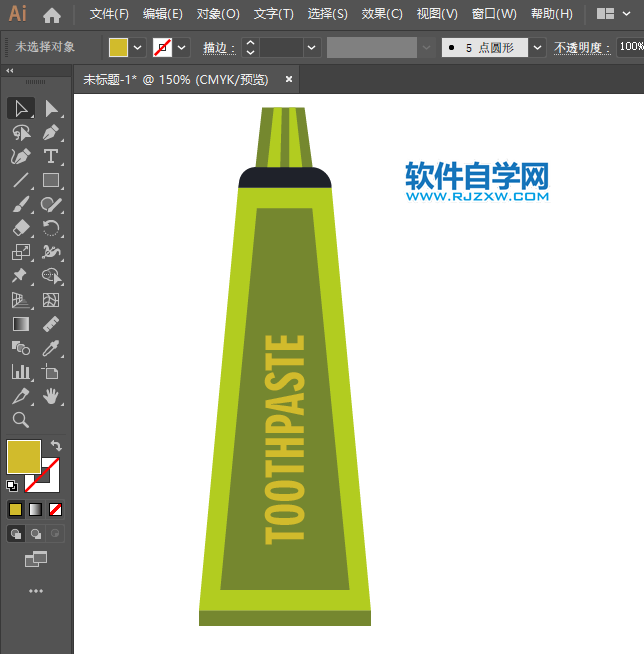This screenshot has height=654, width=644.
Task: Select the Hand tool
Action: pos(51,396)
